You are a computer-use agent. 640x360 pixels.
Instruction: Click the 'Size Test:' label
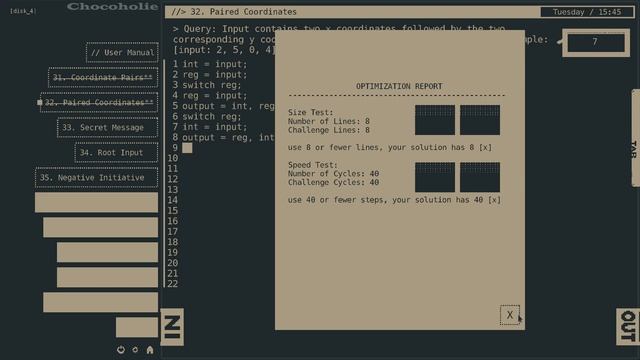click(311, 112)
